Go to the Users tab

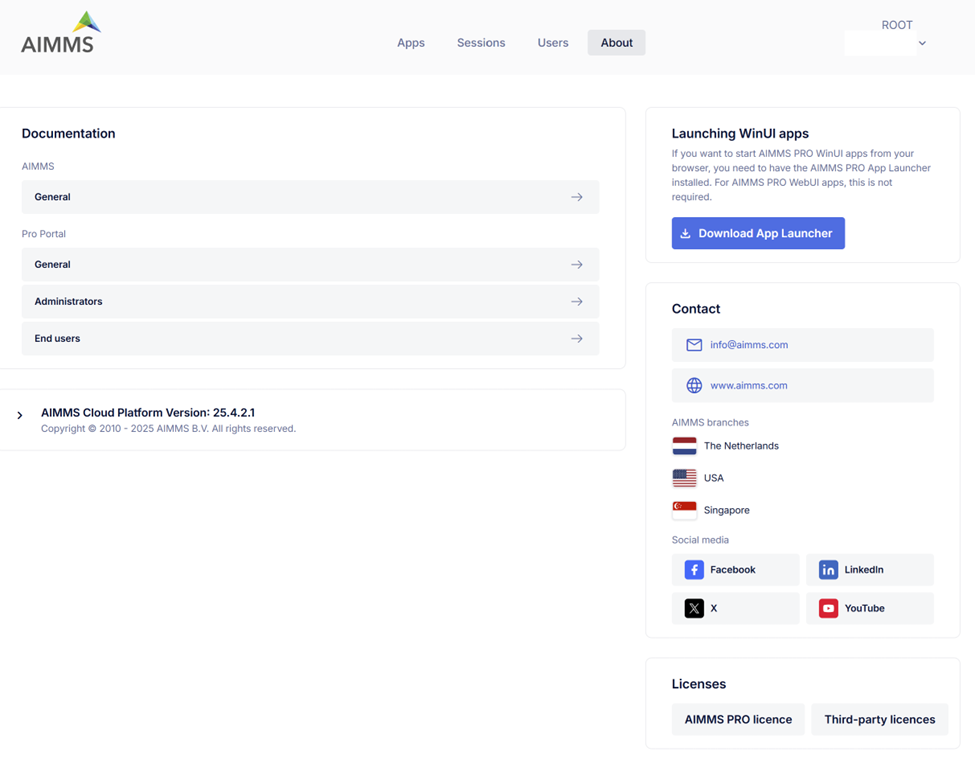coord(553,43)
